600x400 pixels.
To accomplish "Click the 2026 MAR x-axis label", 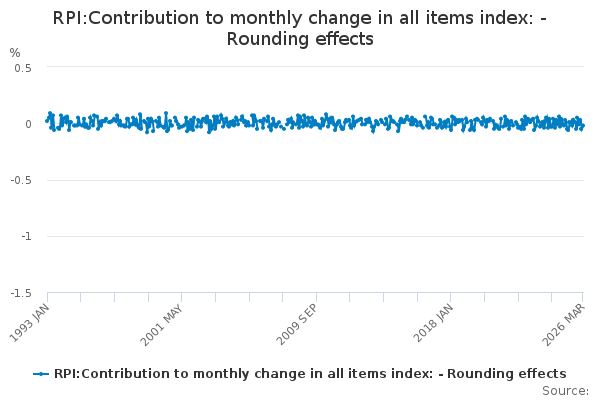I will 565,320.
